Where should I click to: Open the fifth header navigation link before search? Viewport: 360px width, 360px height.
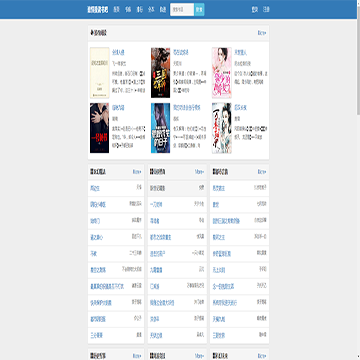(x=163, y=10)
